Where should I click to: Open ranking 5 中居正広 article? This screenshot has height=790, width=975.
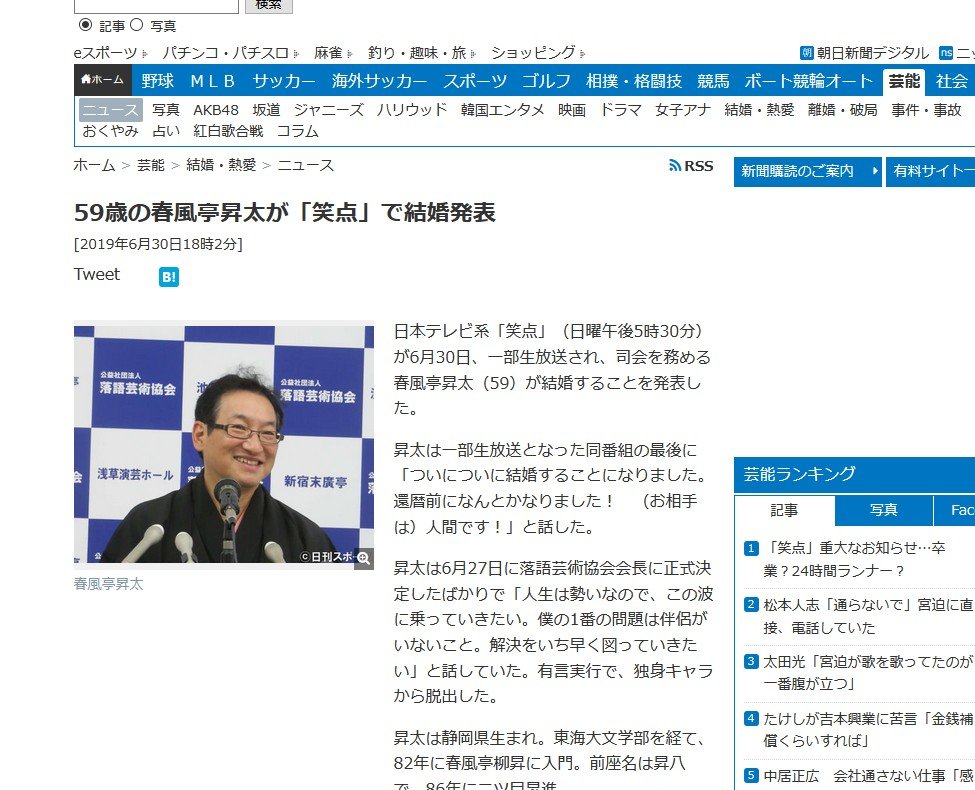(869, 776)
